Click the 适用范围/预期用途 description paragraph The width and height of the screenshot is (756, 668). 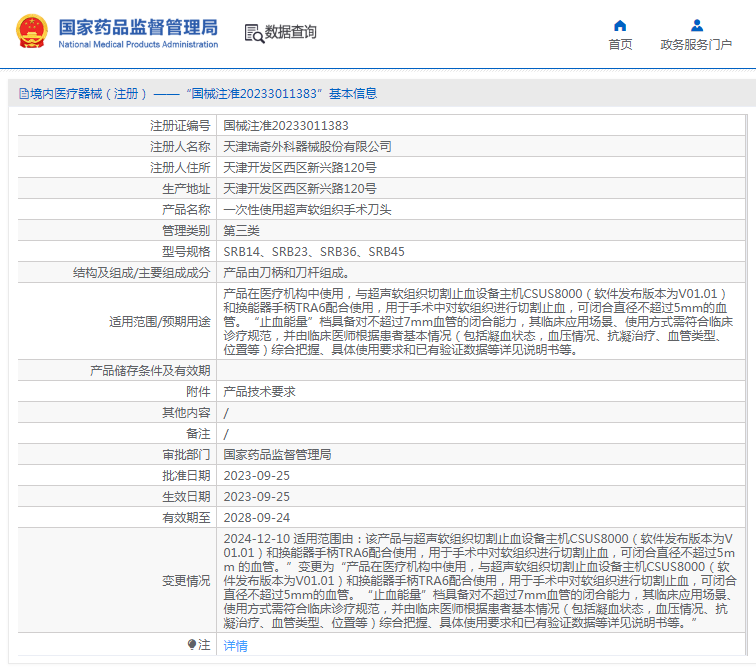pos(478,322)
